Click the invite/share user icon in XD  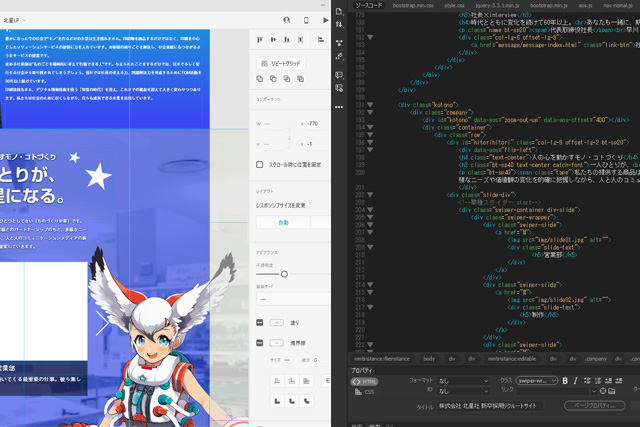point(287,20)
